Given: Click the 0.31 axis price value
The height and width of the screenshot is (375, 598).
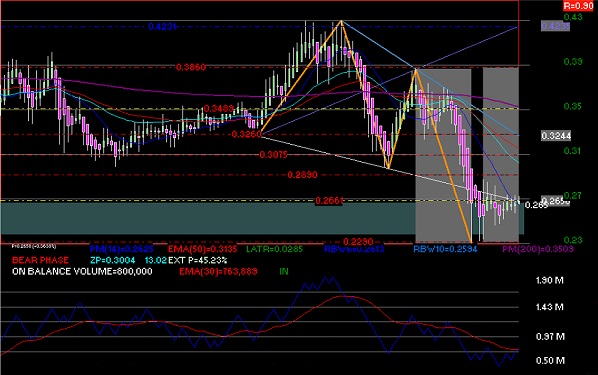Looking at the screenshot, I should (573, 151).
